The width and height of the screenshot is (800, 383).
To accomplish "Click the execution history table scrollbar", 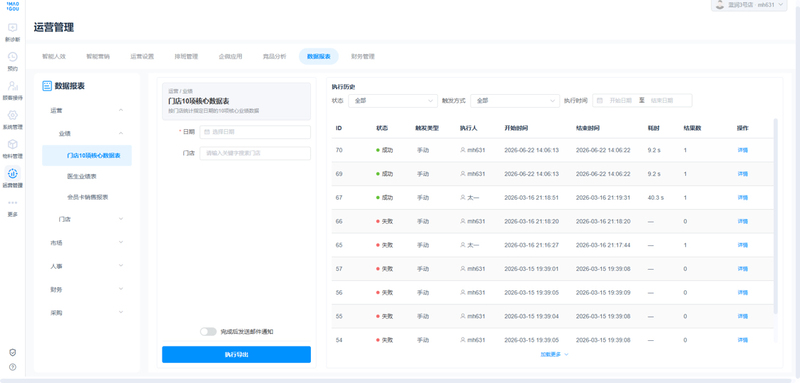I will [776, 216].
